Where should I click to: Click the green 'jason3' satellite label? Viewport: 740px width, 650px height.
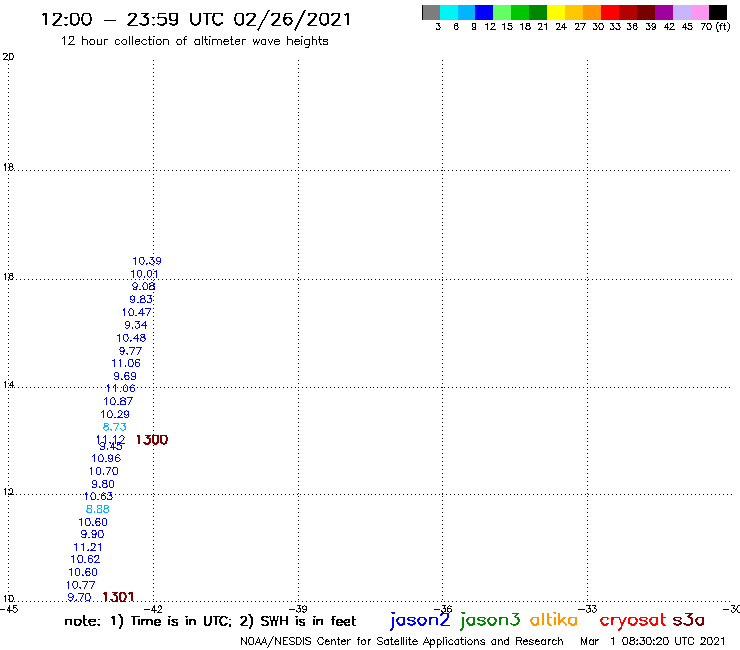coord(490,620)
